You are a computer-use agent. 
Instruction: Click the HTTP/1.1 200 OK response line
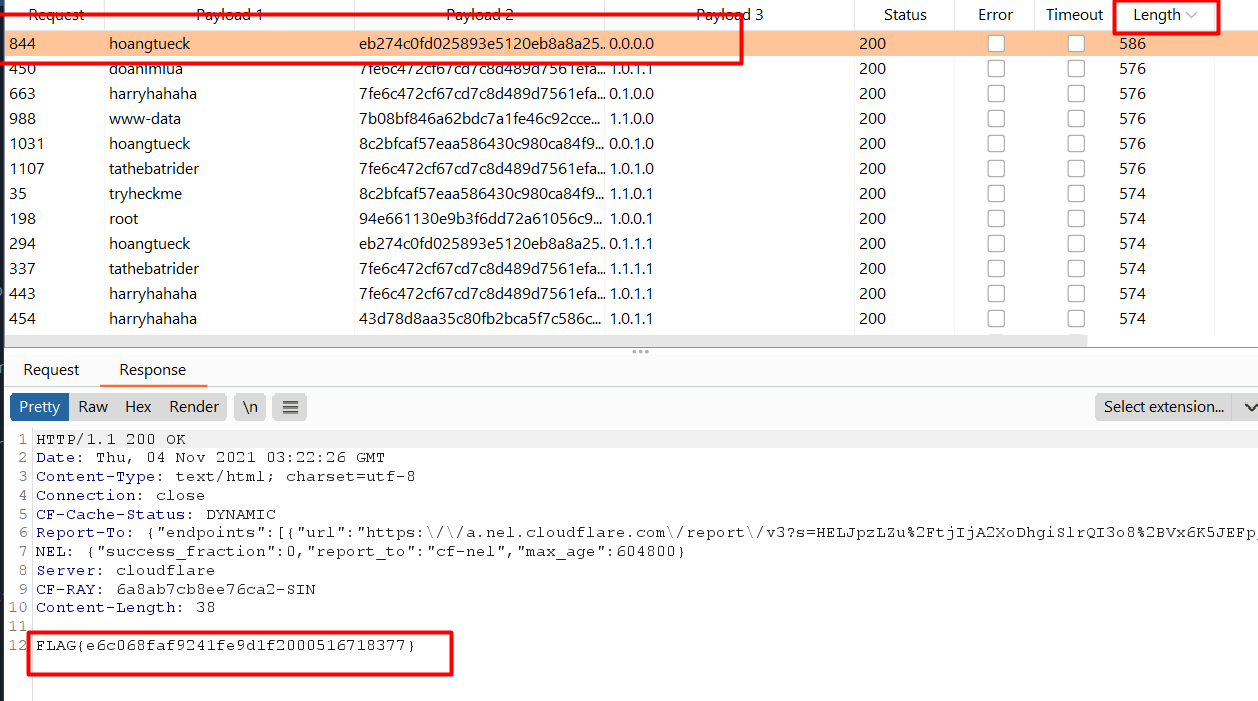111,439
